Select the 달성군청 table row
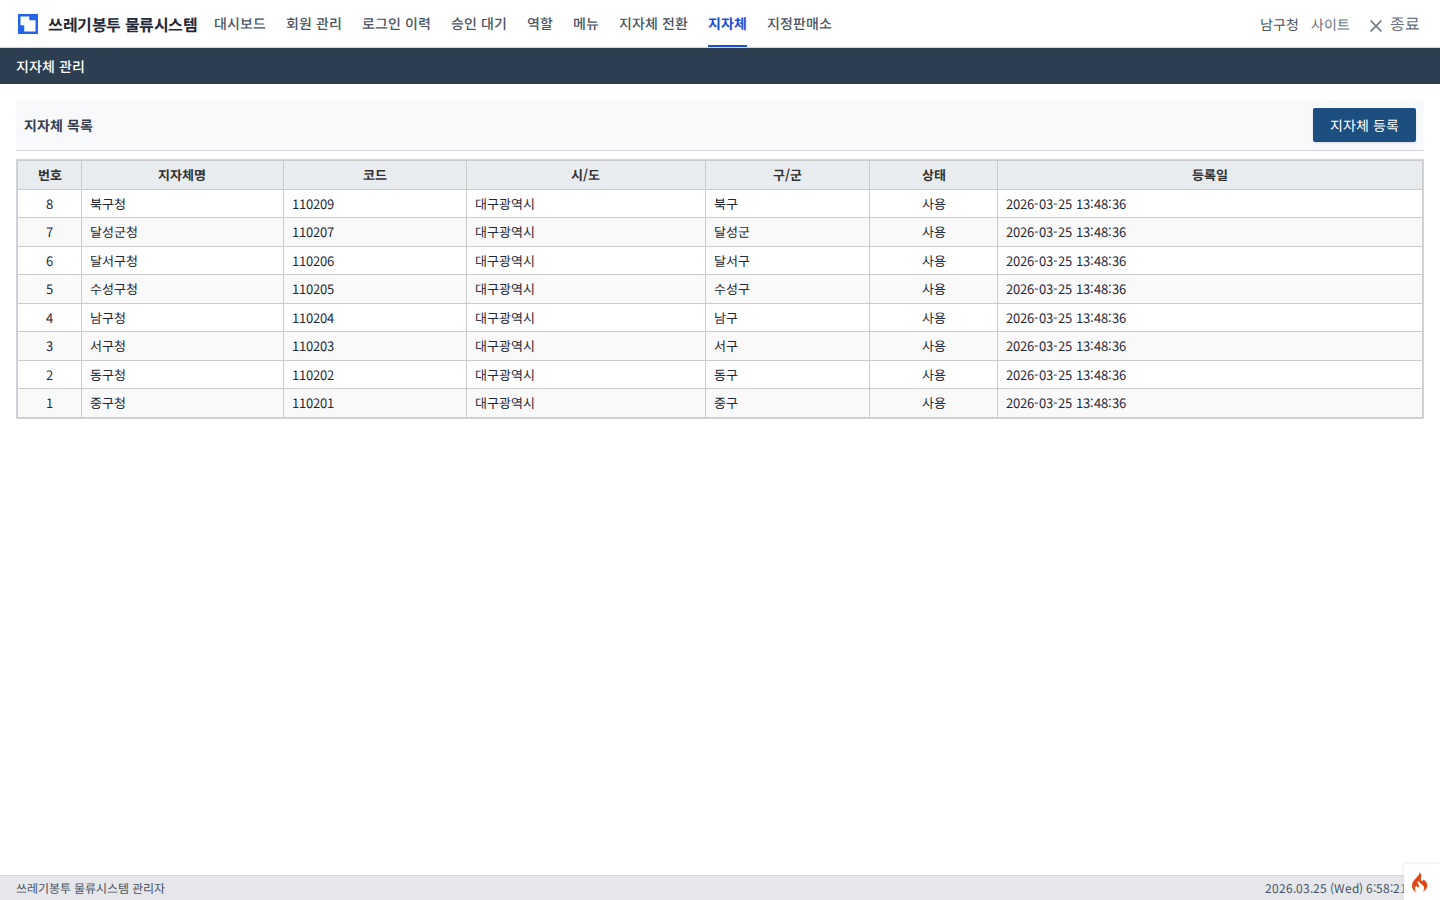 (x=114, y=232)
